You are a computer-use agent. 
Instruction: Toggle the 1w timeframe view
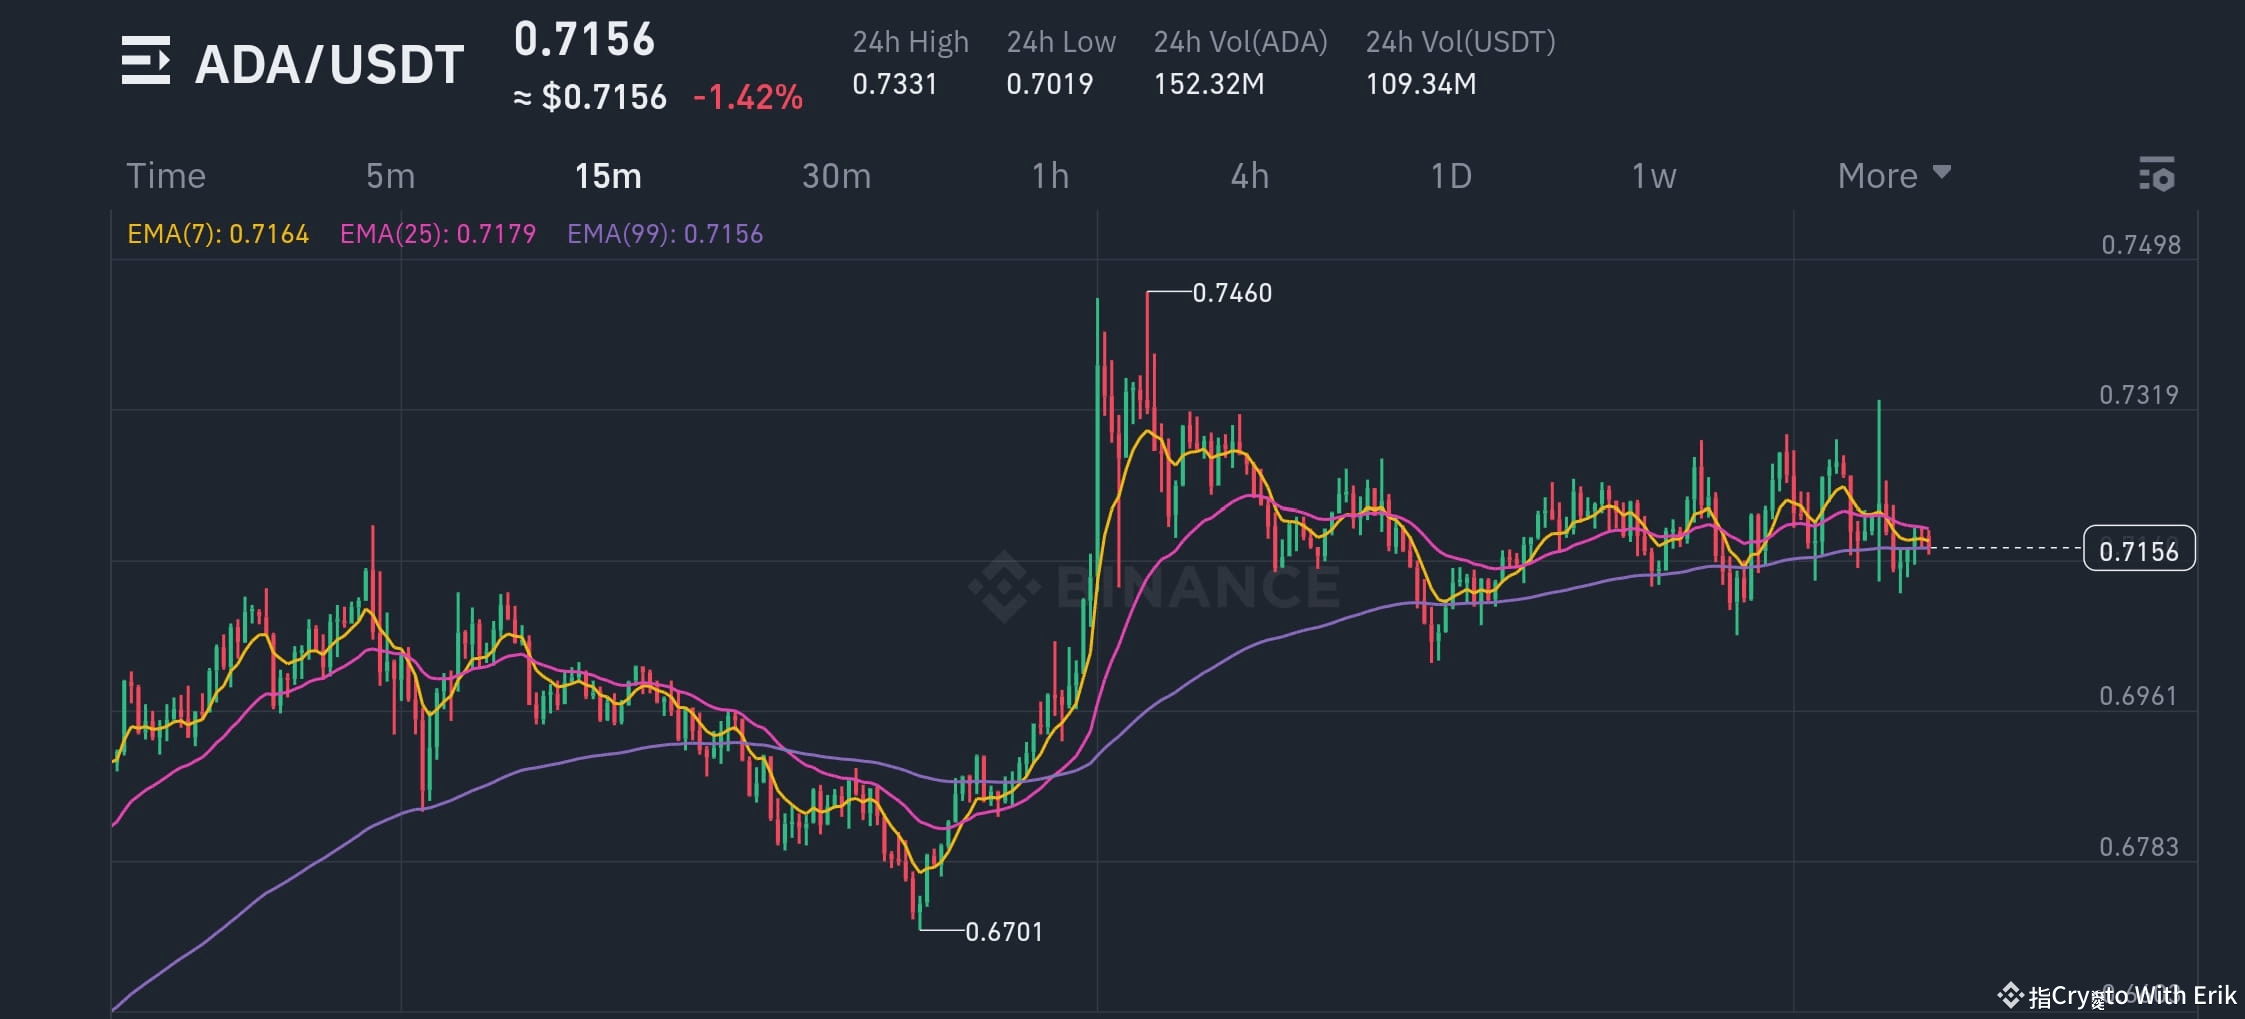point(1652,176)
